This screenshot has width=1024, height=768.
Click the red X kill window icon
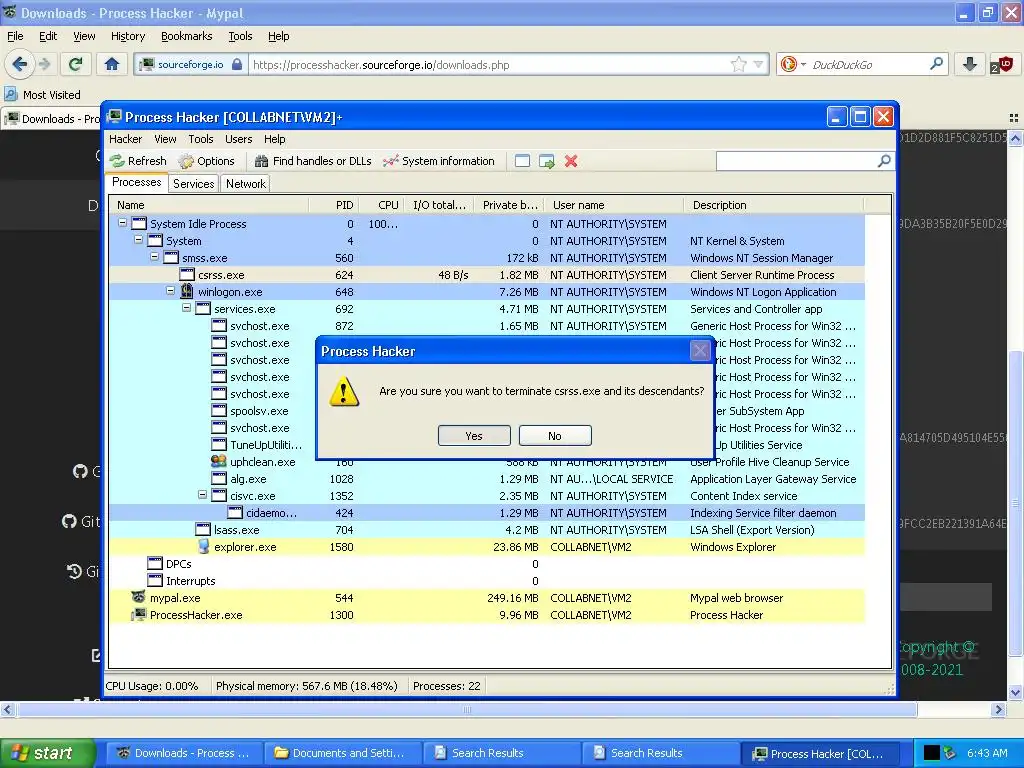[571, 161]
